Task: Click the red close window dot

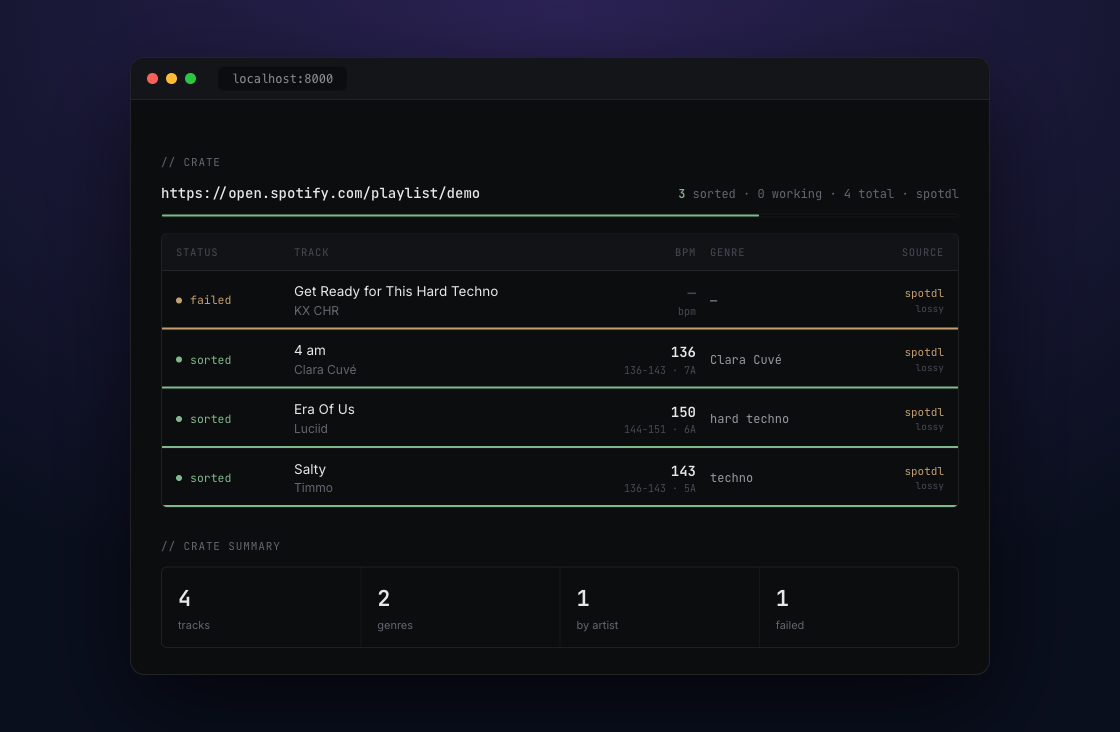Action: click(152, 79)
